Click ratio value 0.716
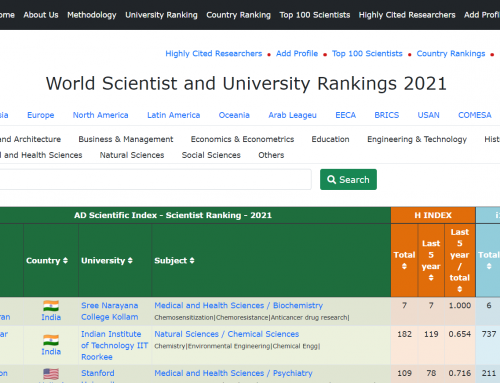The height and width of the screenshot is (383, 500). point(460,373)
